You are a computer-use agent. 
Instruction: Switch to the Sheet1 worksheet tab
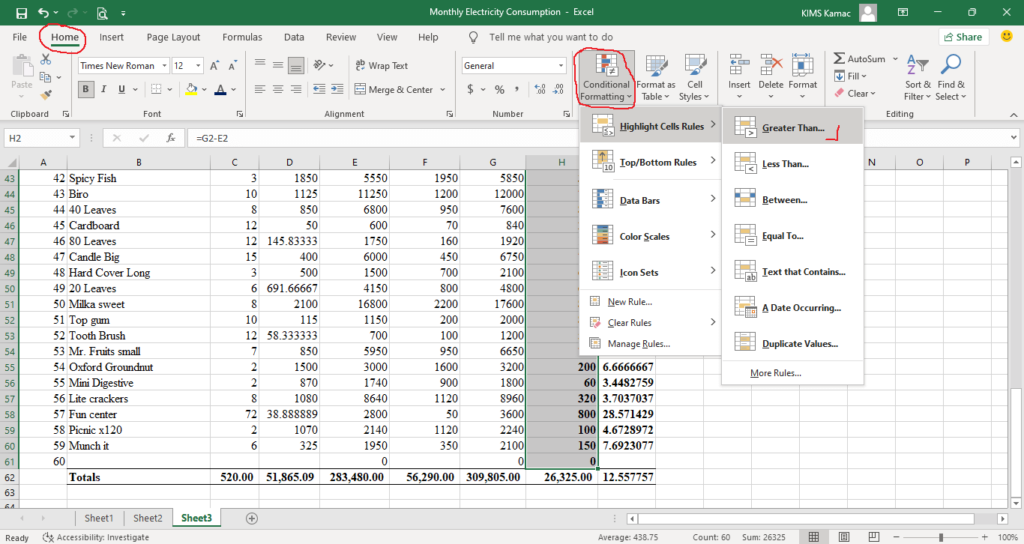pos(99,518)
